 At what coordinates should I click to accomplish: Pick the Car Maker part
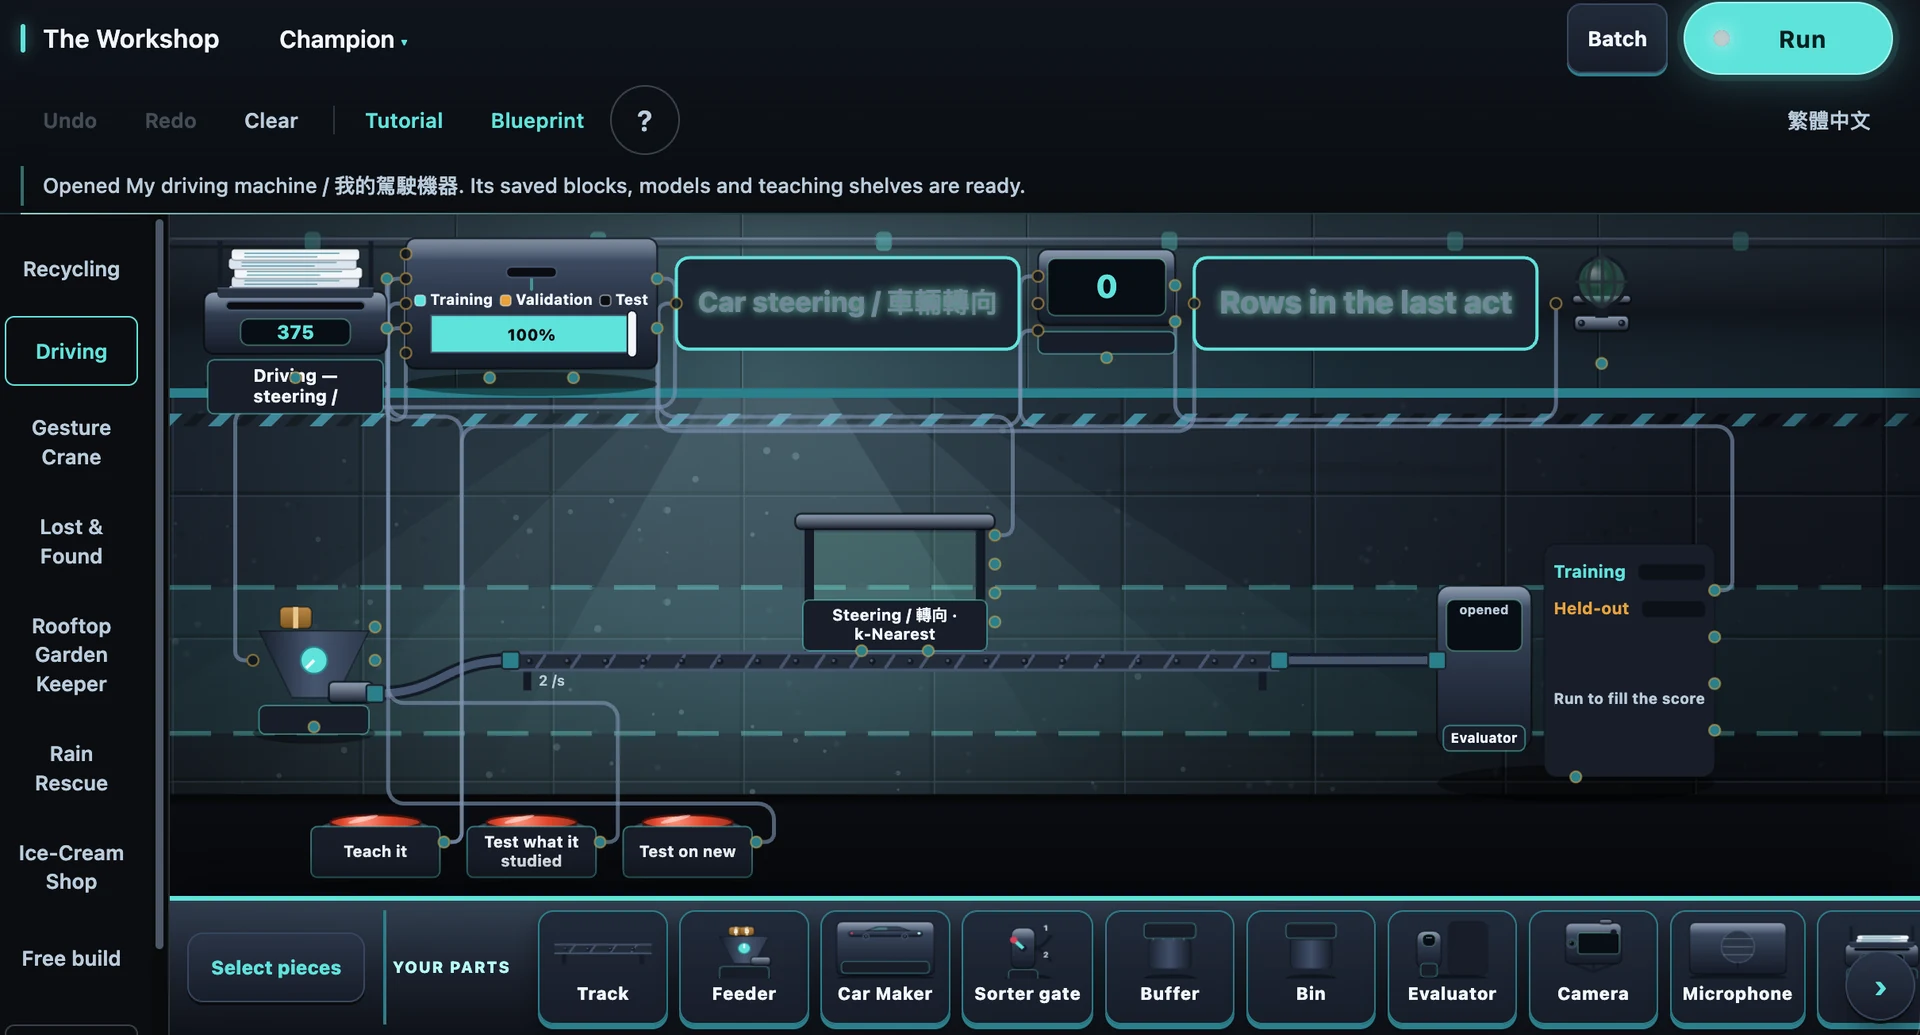click(x=884, y=967)
